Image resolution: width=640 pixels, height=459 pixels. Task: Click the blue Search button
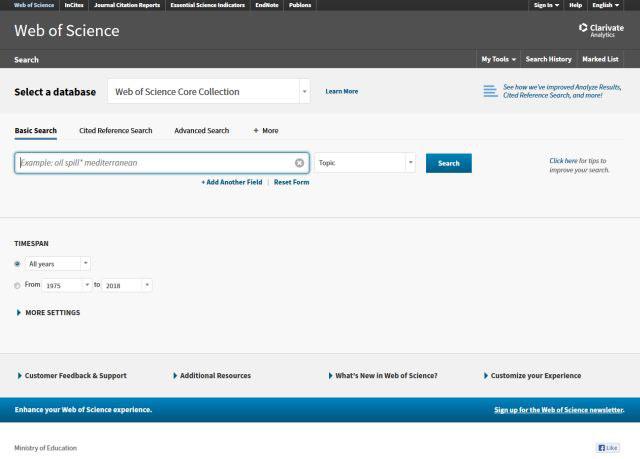[x=449, y=163]
